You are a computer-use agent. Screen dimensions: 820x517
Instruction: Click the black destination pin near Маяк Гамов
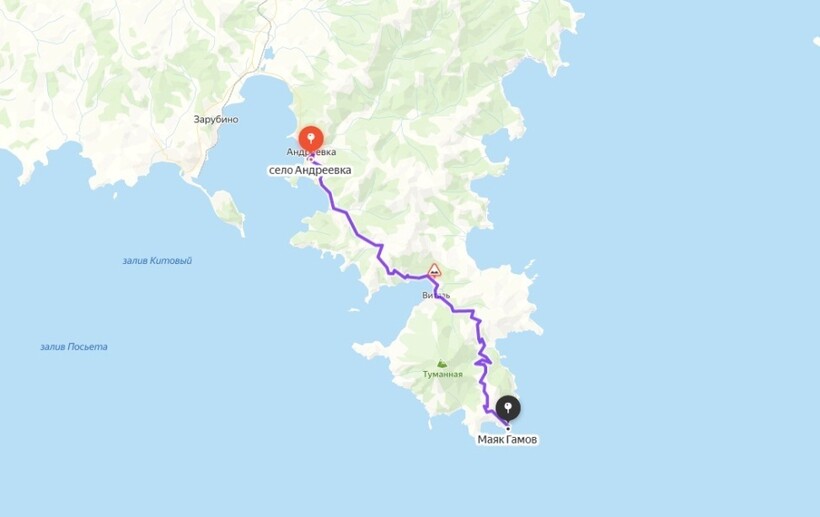pyautogui.click(x=508, y=408)
